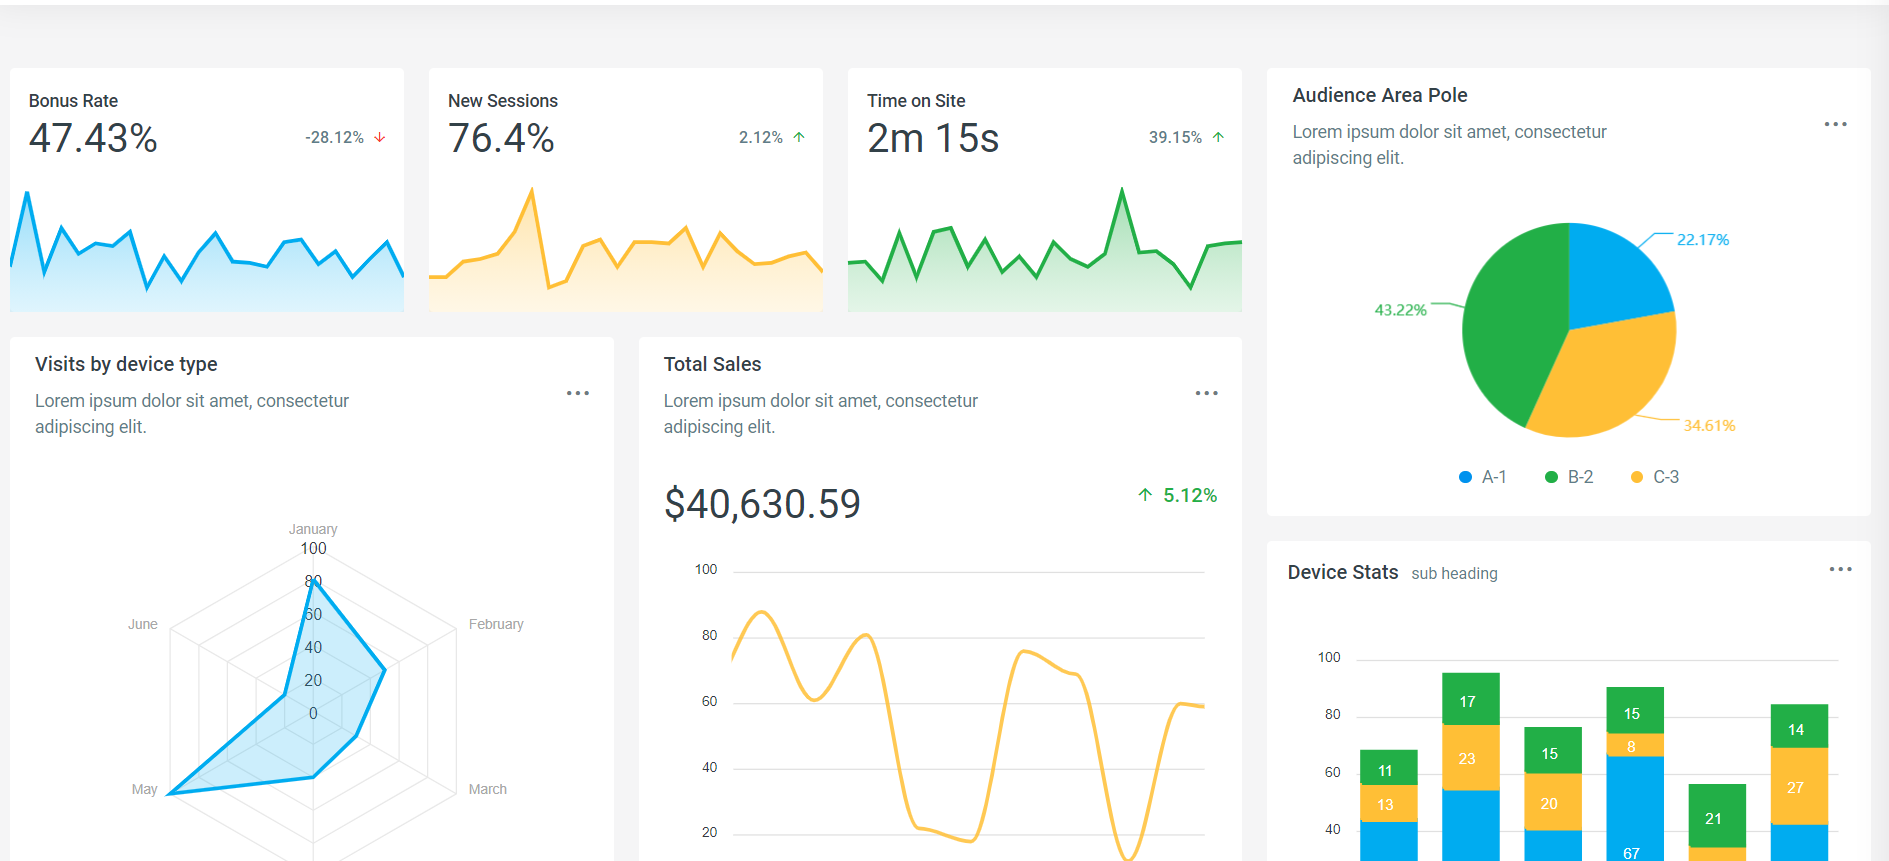Click the green bar segment labeled 21
Image resolution: width=1889 pixels, height=861 pixels.
pyautogui.click(x=1717, y=816)
